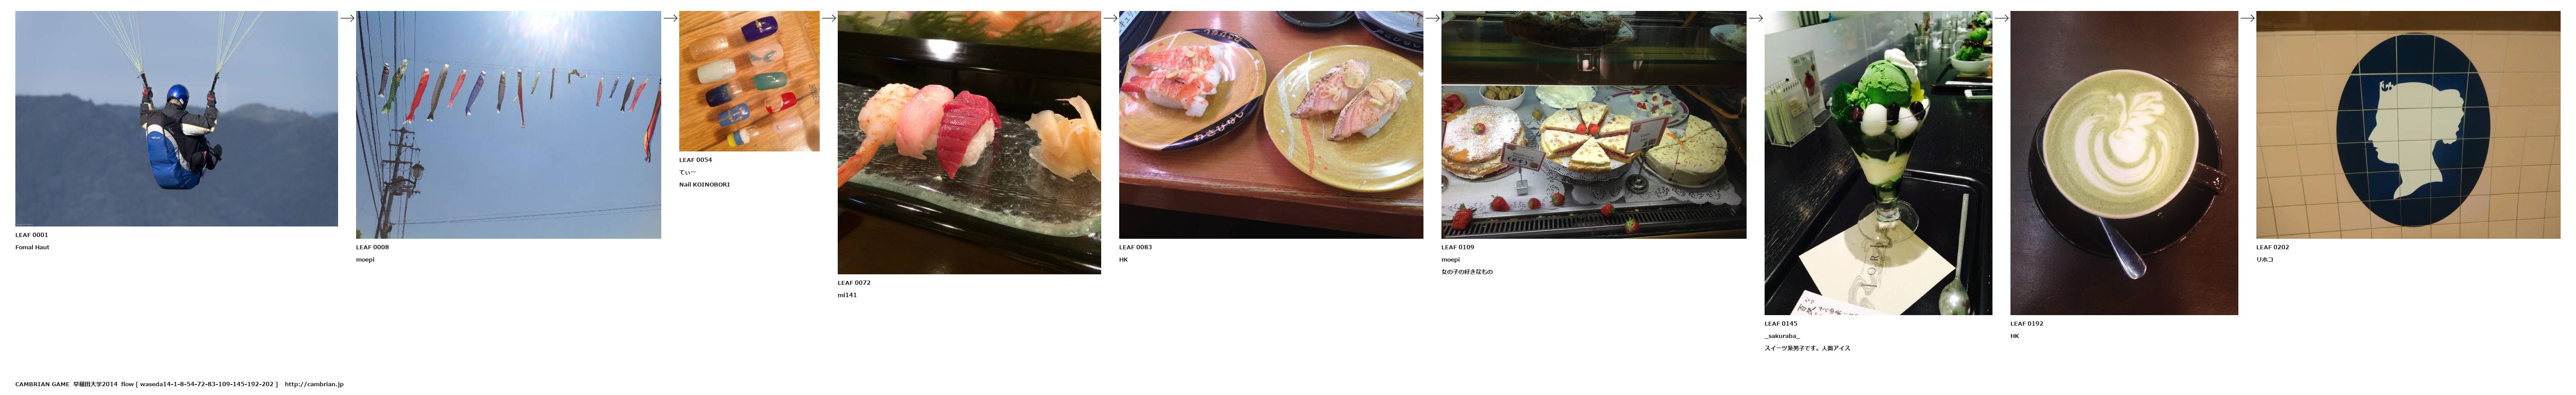The image size is (2576, 395).
Task: Click the arrow before the nail art photo
Action: click(670, 18)
